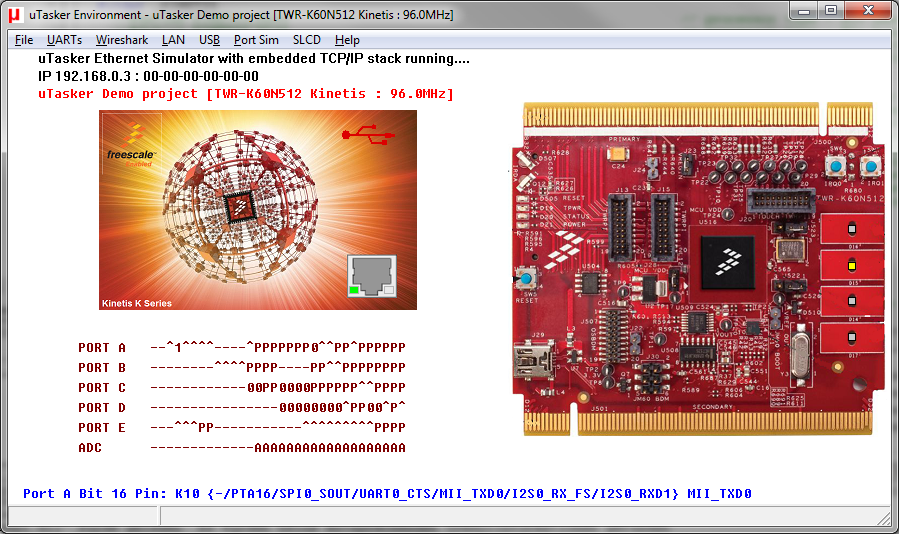Screen dimensions: 899x534
Task: Click the Ethernet RJ45 jack icon
Action: coord(371,275)
